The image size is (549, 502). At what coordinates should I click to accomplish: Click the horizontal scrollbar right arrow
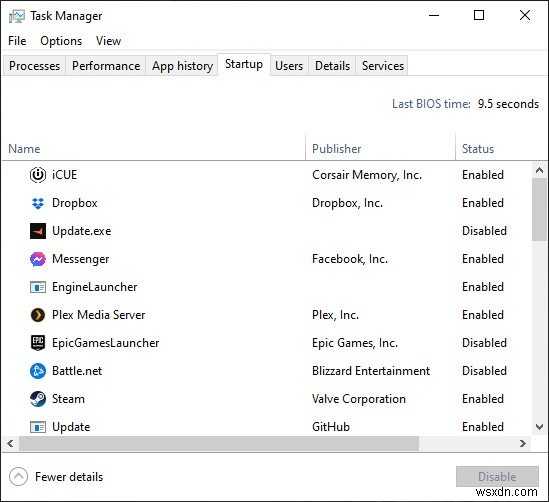pos(523,444)
